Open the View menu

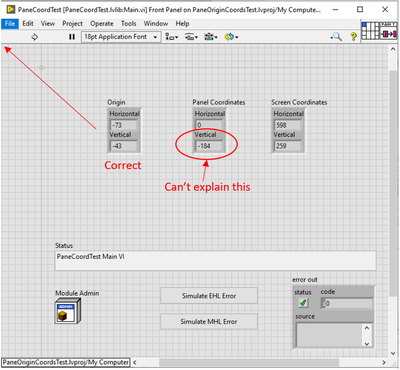(48, 24)
